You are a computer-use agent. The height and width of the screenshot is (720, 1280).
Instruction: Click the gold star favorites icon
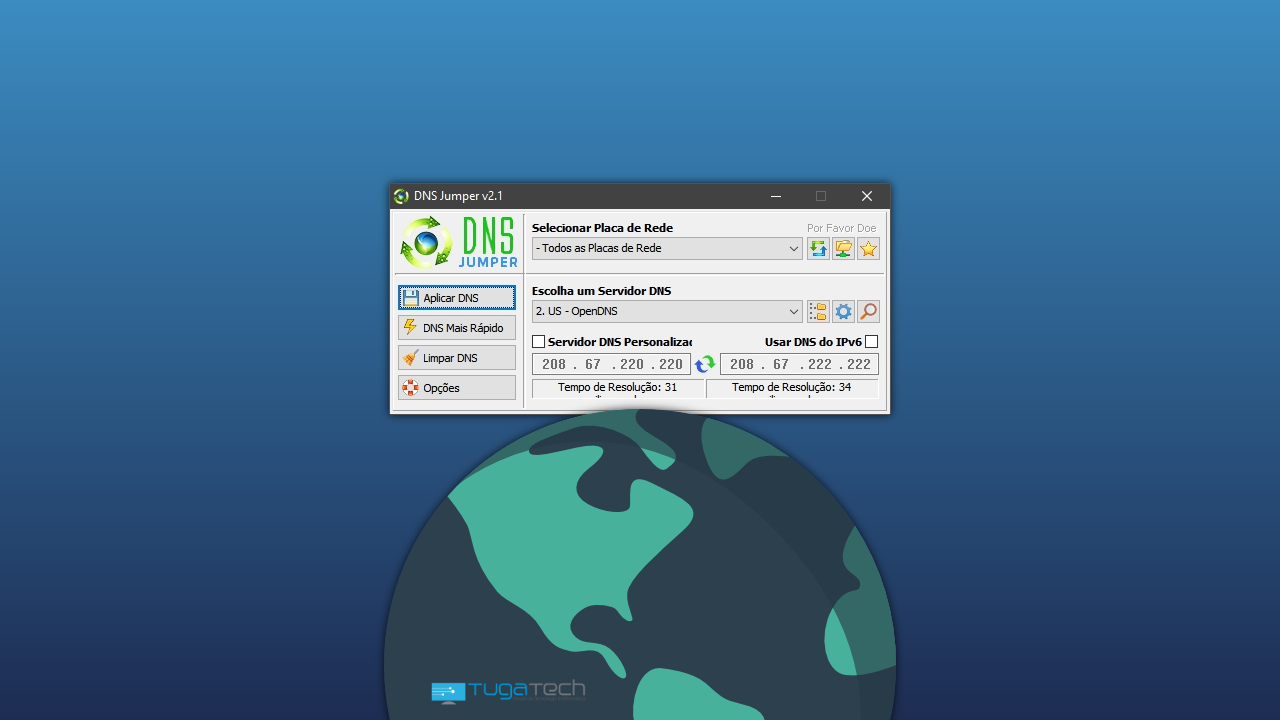click(868, 248)
